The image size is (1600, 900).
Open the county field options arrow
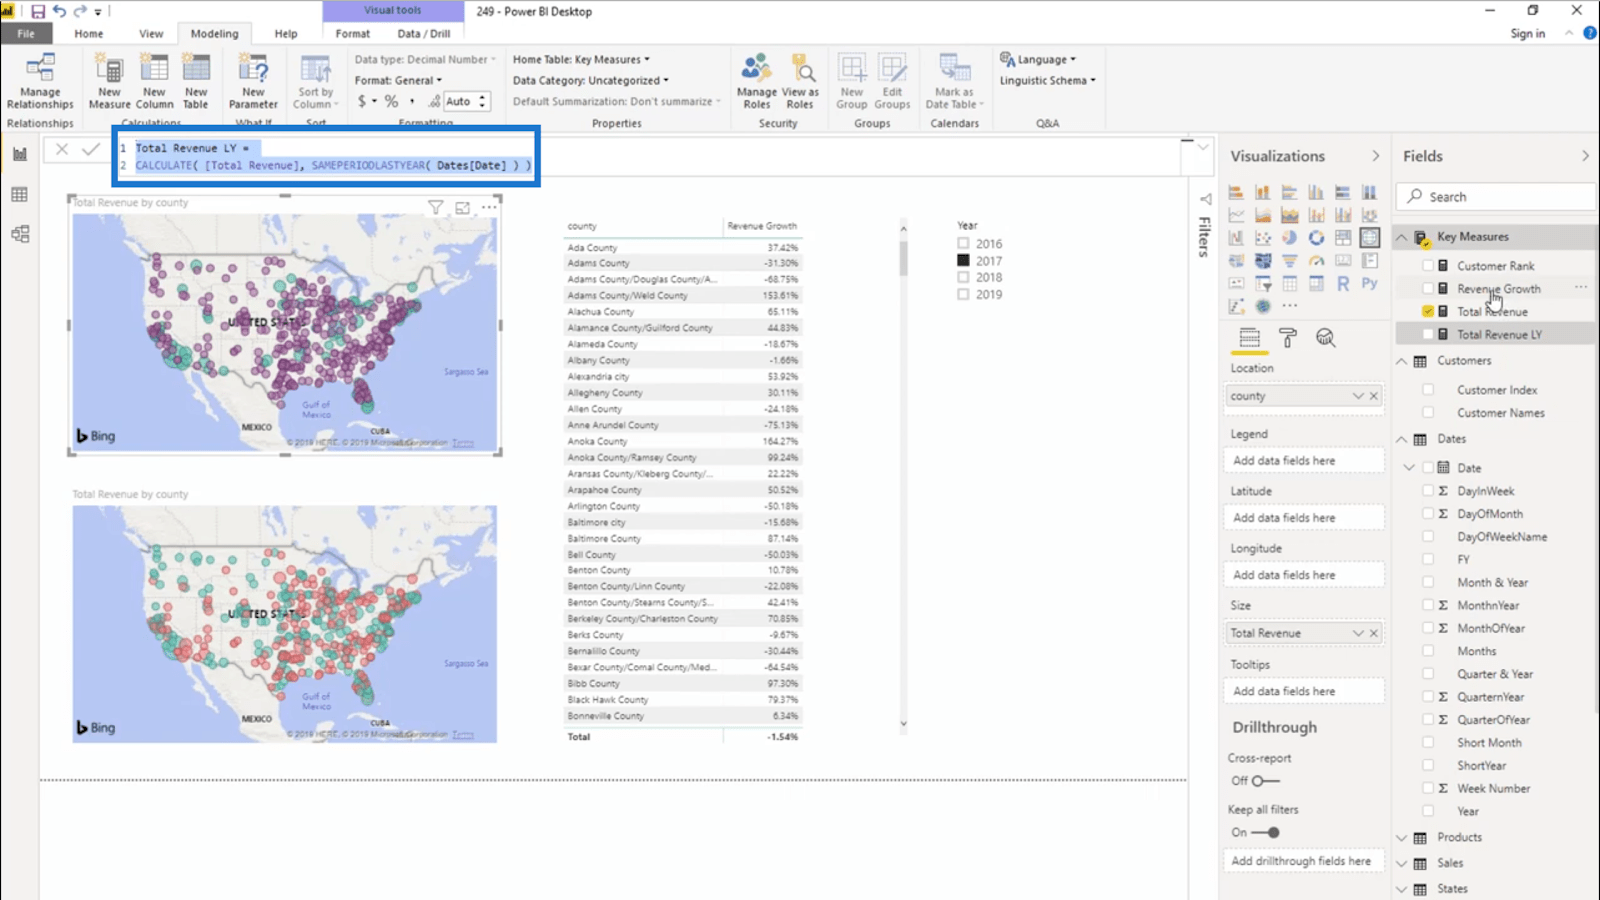point(1358,396)
